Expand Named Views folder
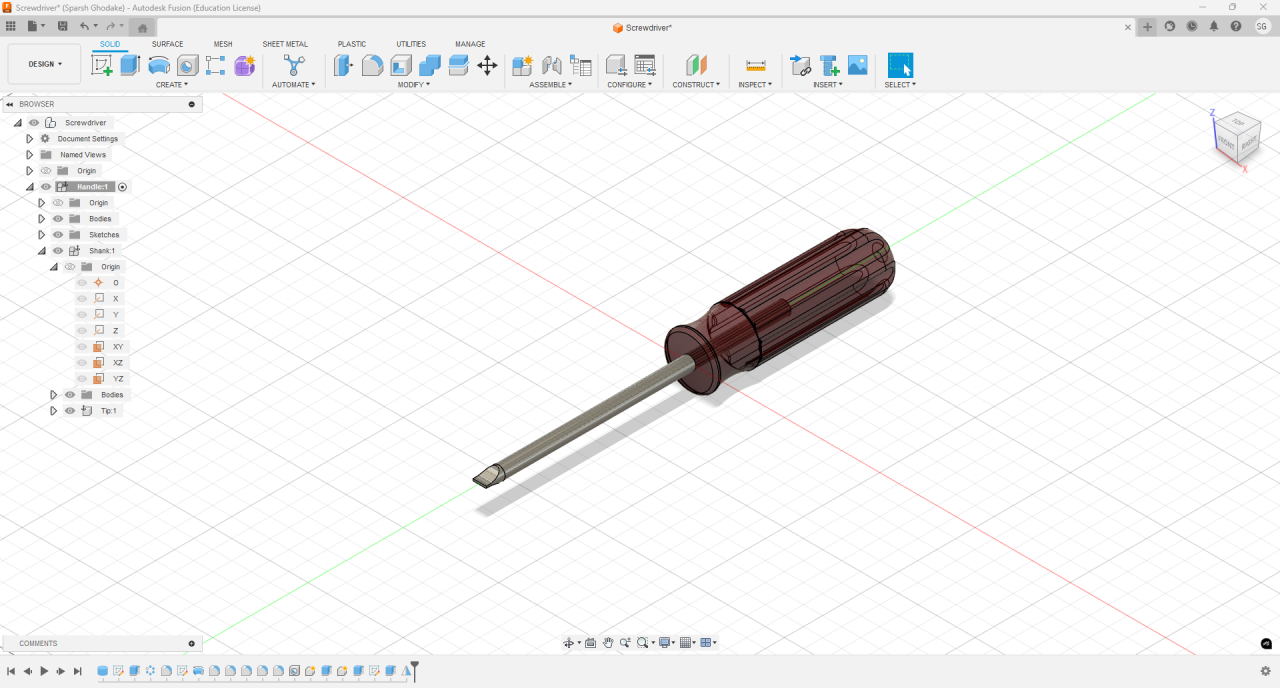 [30, 155]
